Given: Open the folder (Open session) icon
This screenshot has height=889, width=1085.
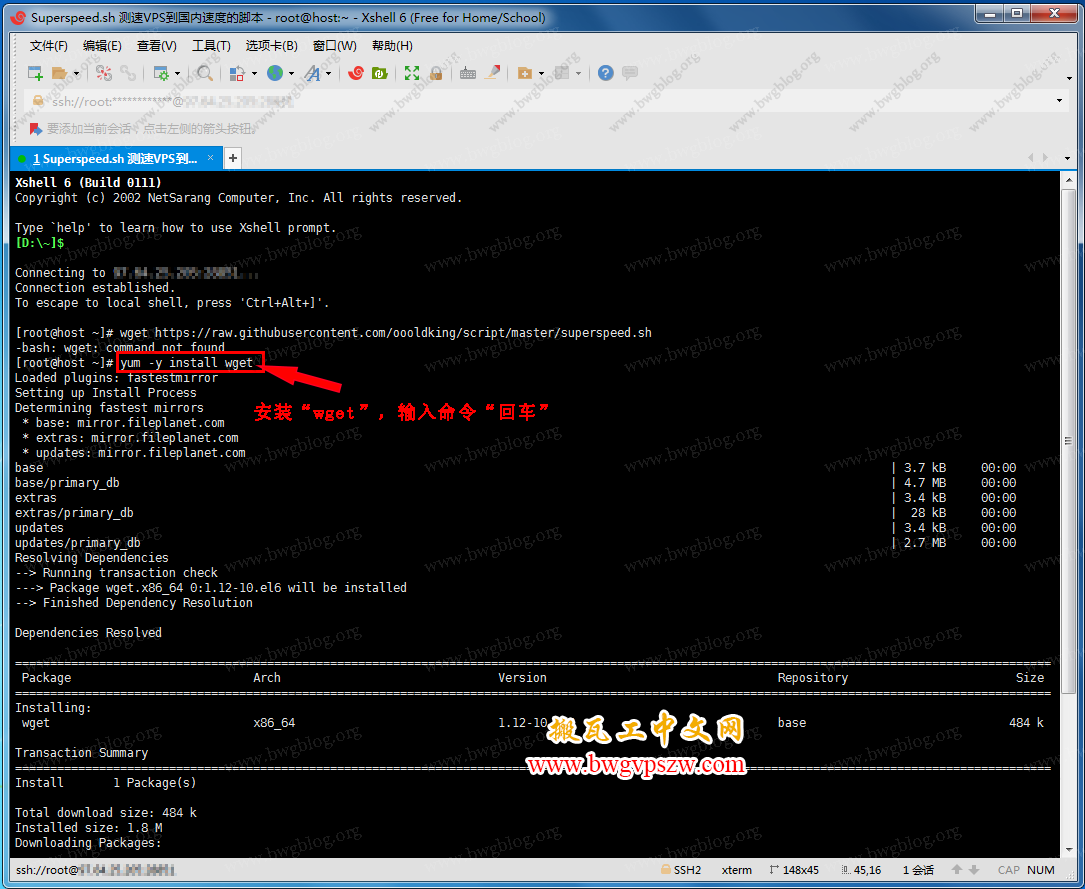Looking at the screenshot, I should pos(60,73).
